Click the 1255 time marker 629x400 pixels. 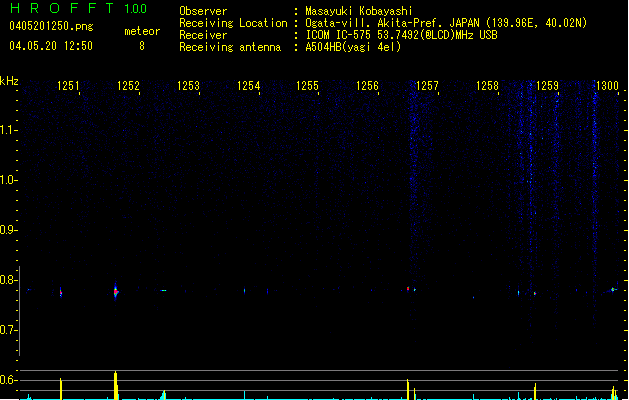(x=307, y=86)
